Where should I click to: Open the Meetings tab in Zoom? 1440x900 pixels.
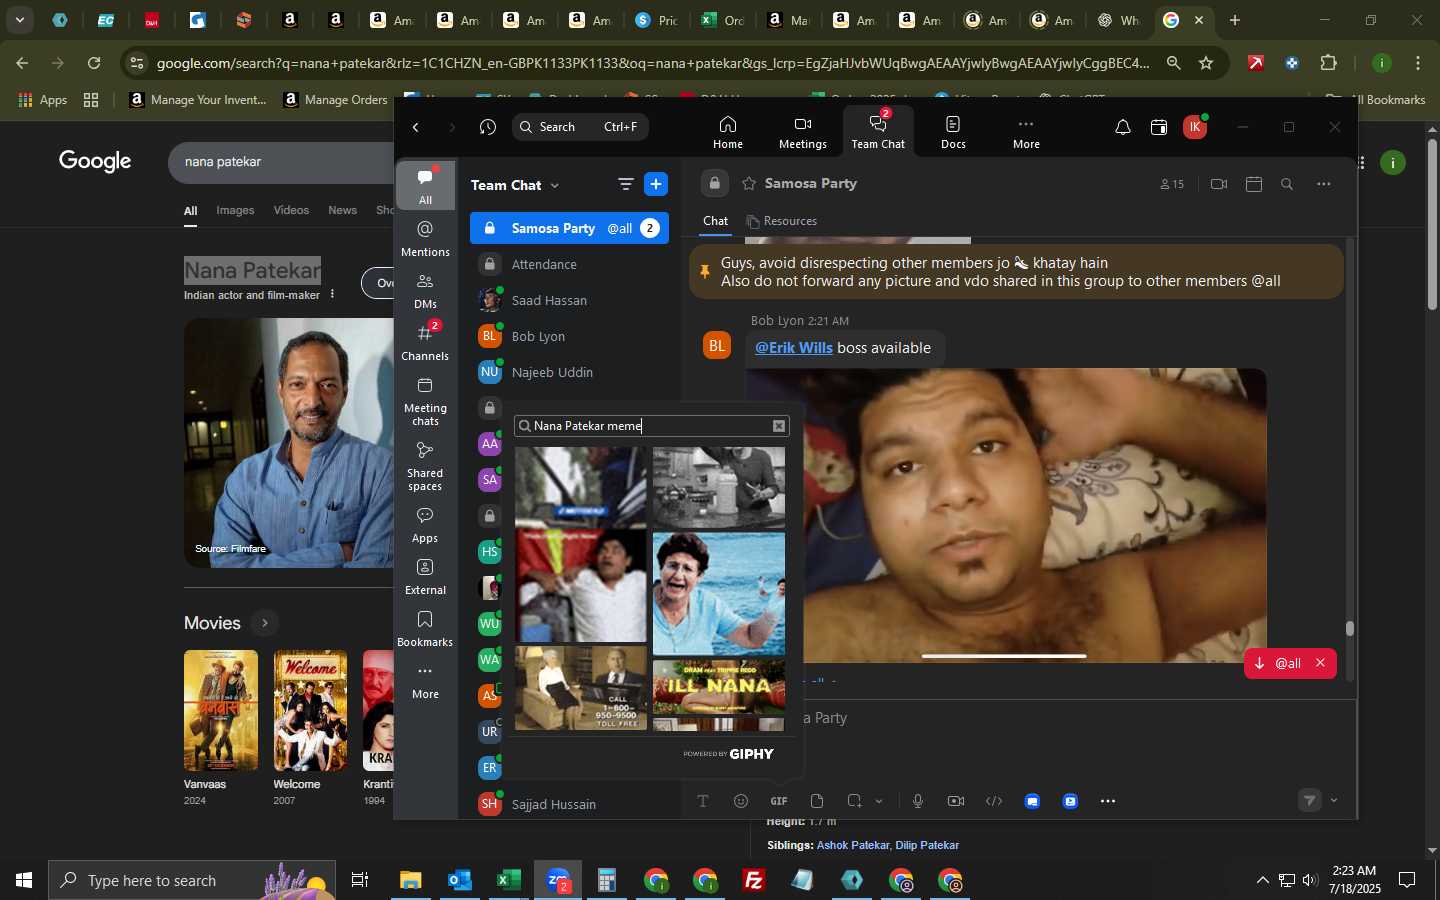[x=803, y=131]
